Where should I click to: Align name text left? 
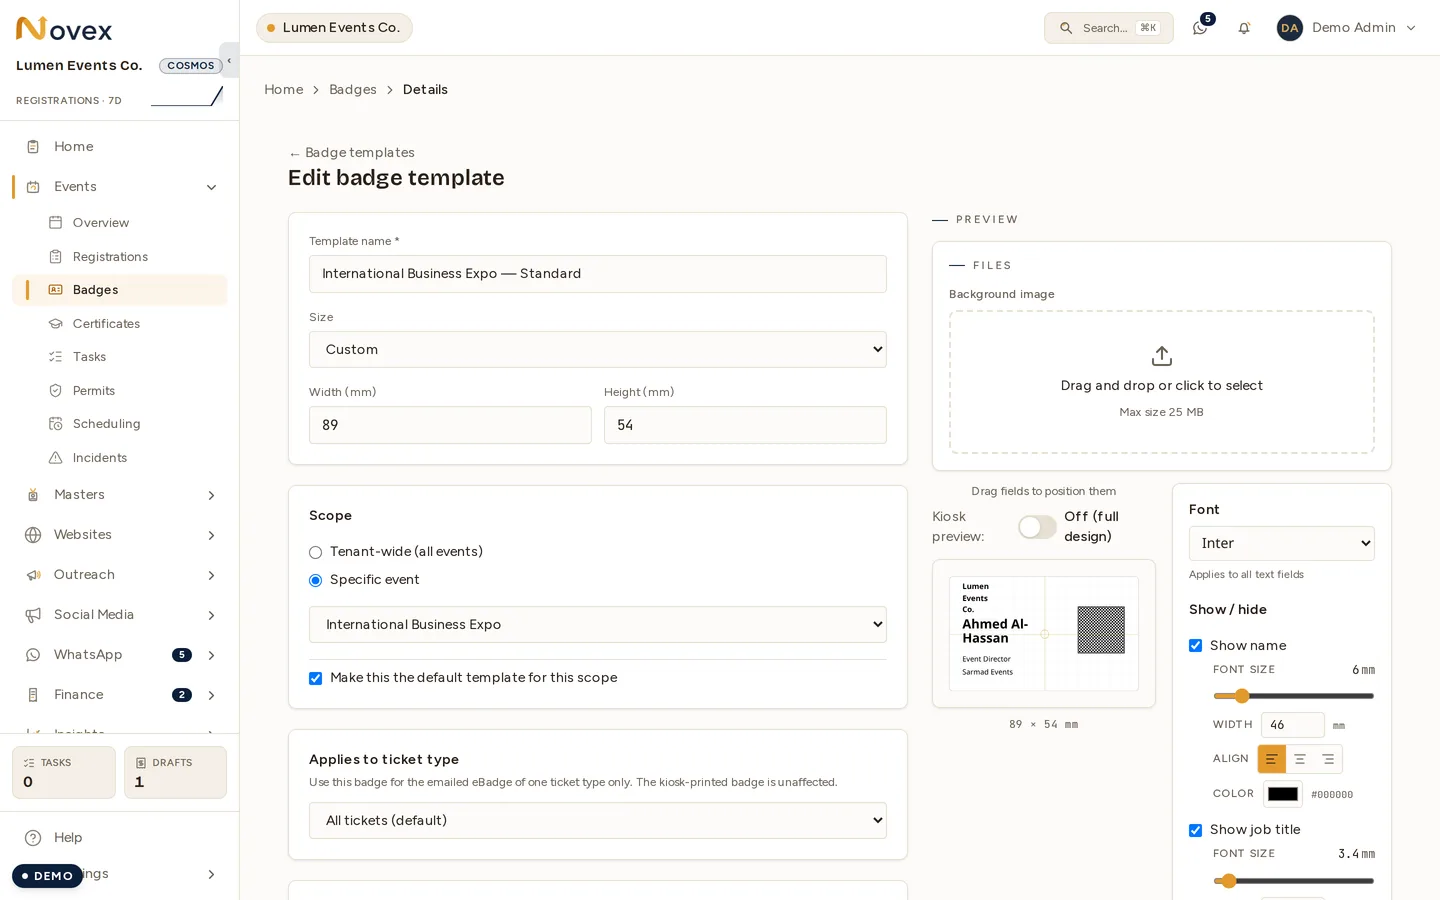(1271, 759)
